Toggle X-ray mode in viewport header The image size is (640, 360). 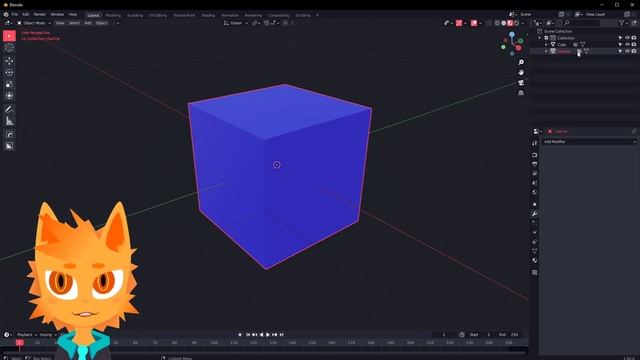(x=489, y=23)
